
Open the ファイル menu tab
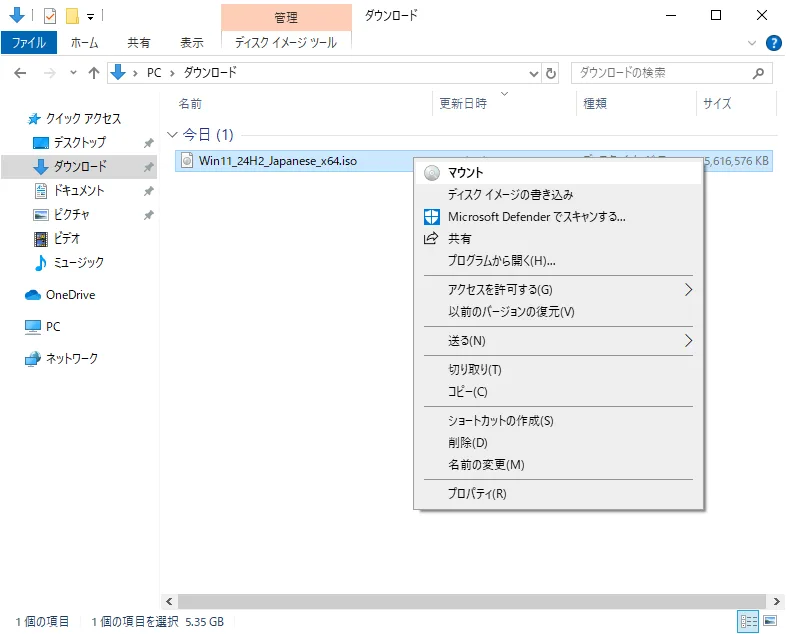click(29, 43)
